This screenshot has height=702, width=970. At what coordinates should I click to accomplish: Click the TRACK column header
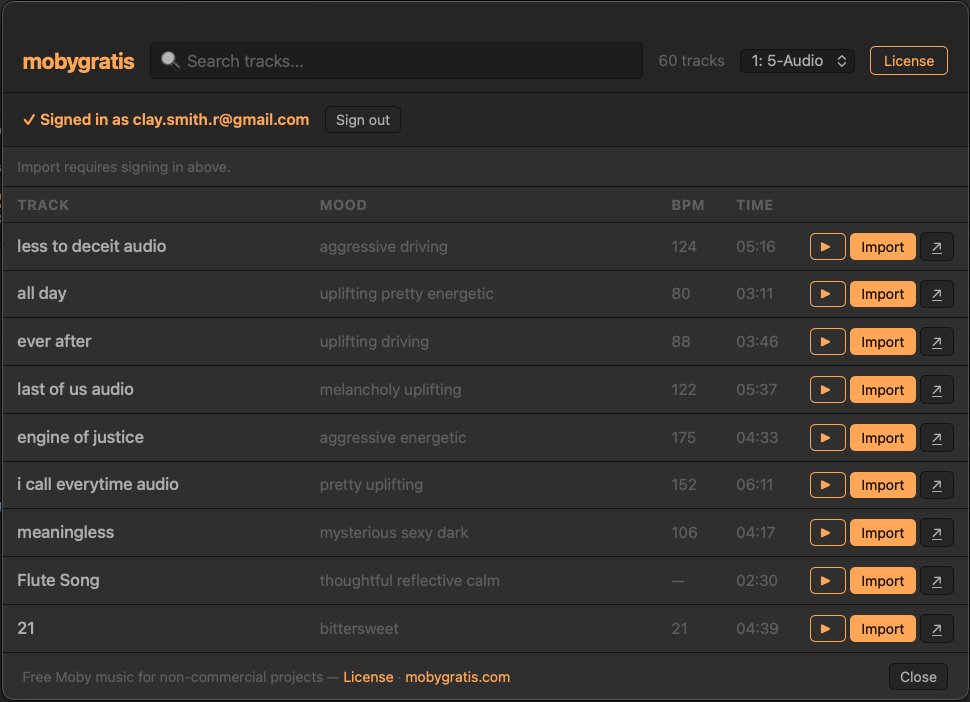[x=43, y=205]
